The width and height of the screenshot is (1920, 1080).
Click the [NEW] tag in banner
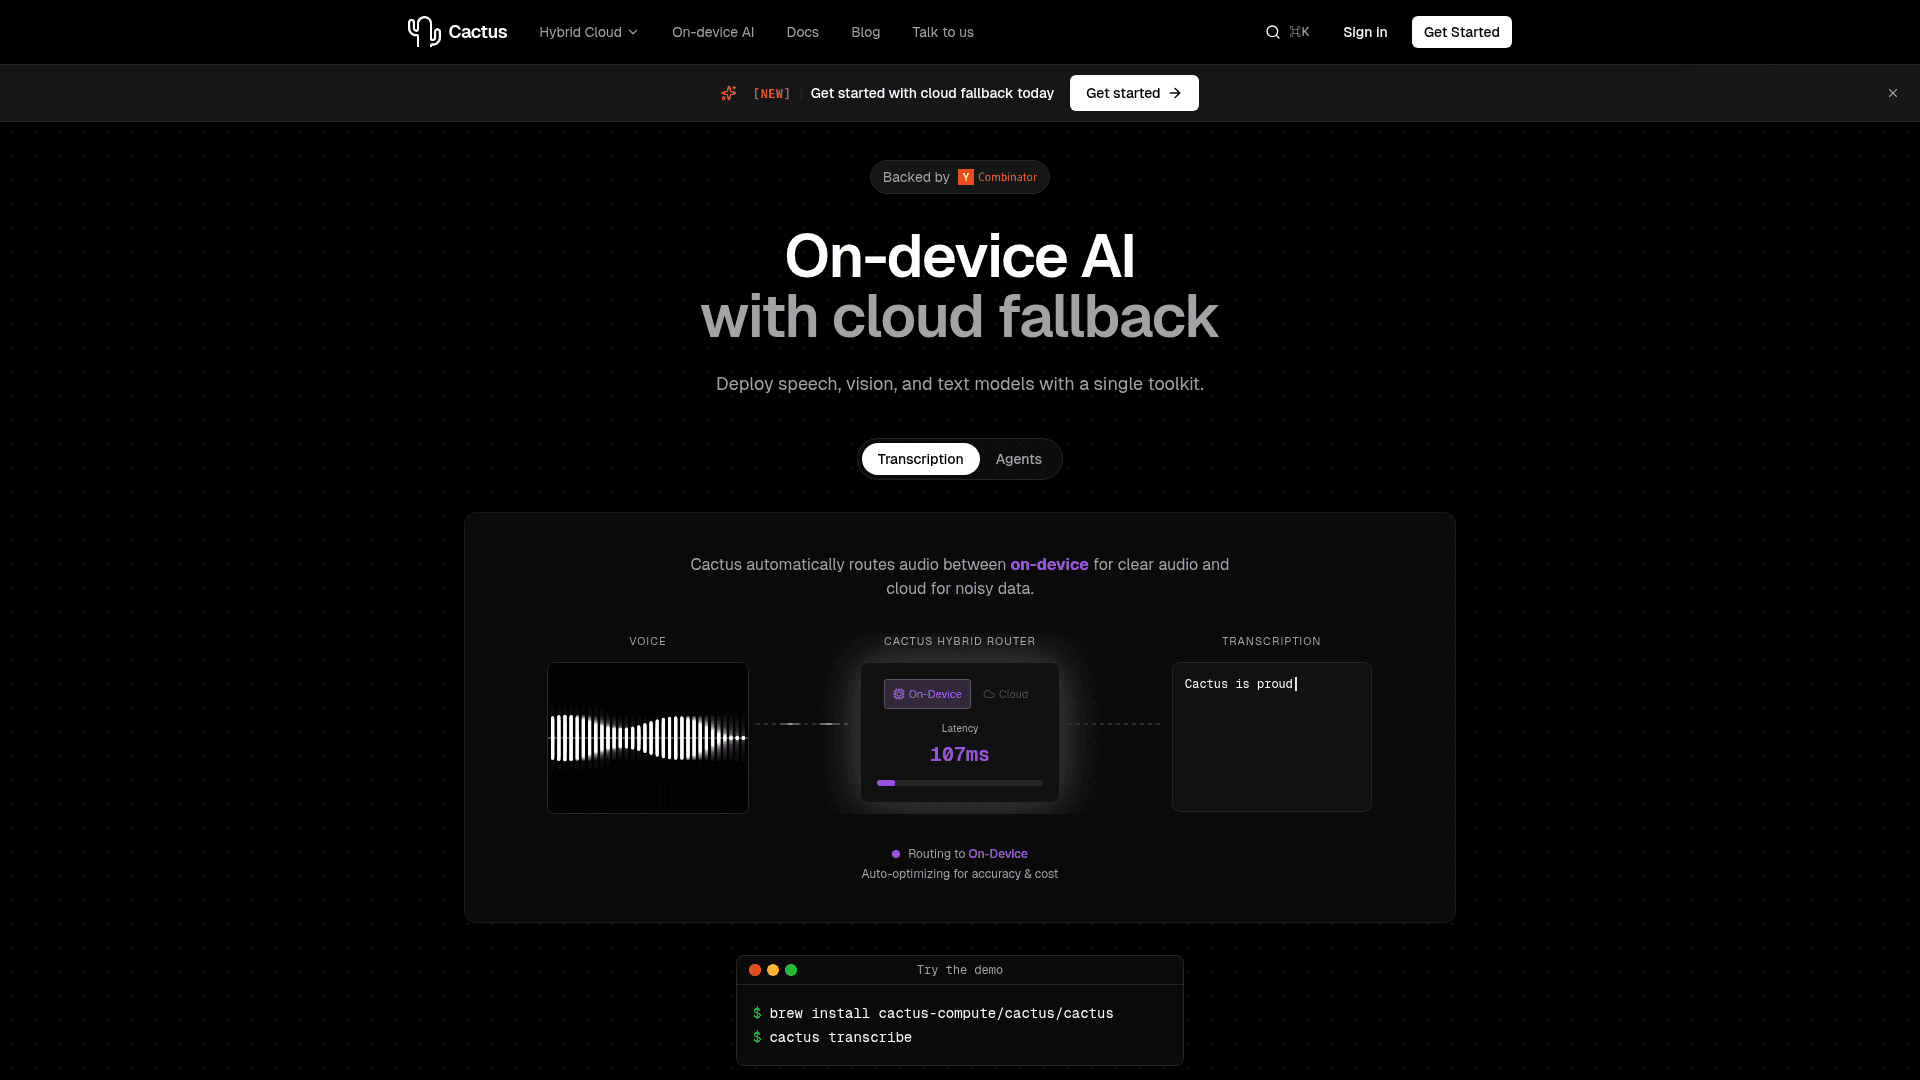[772, 93]
